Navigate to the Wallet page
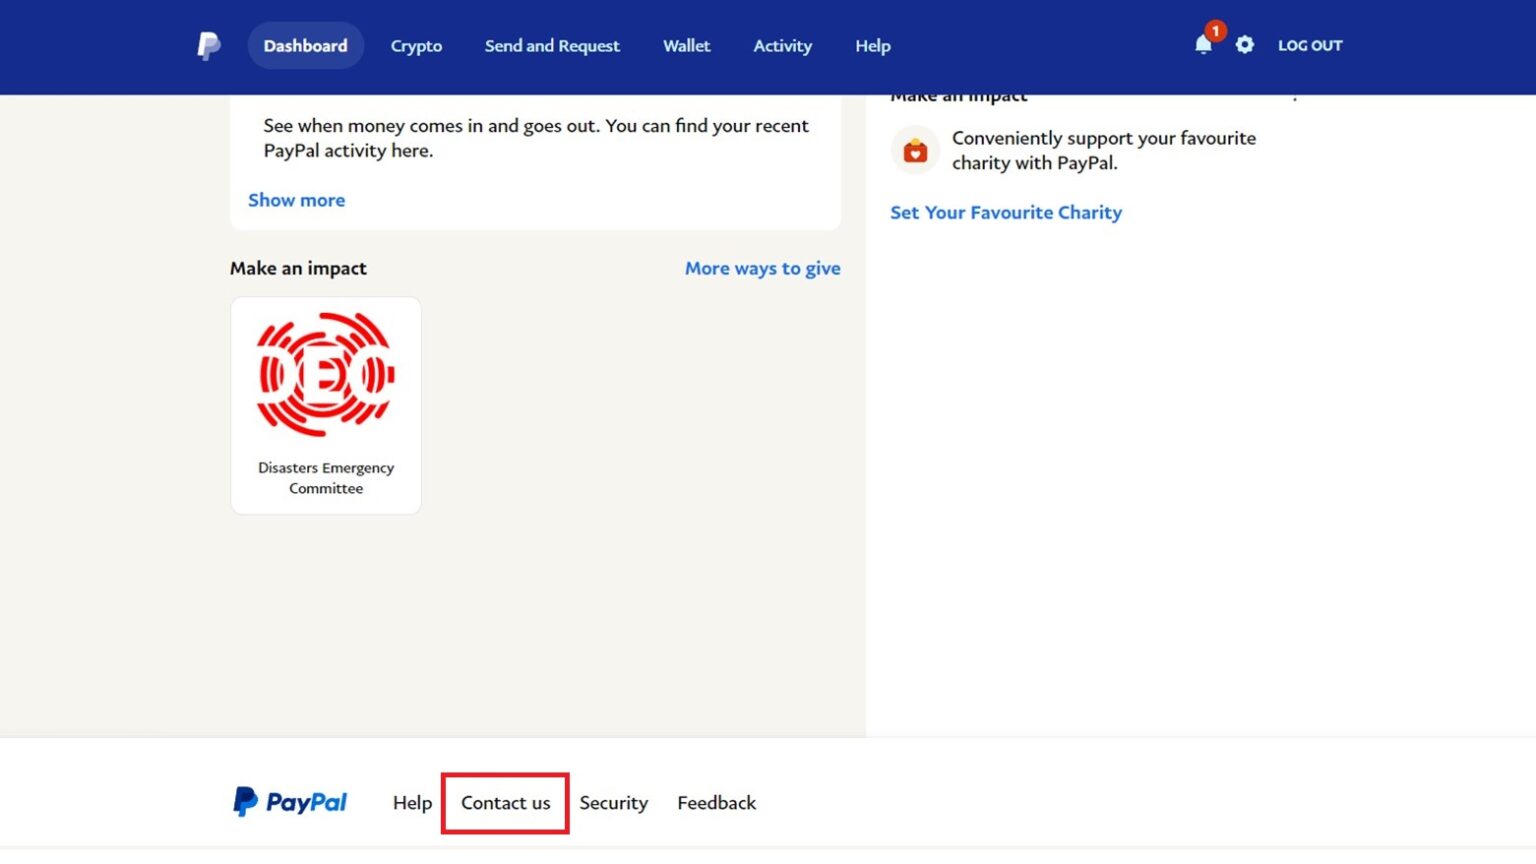This screenshot has height=864, width=1536. pos(686,45)
